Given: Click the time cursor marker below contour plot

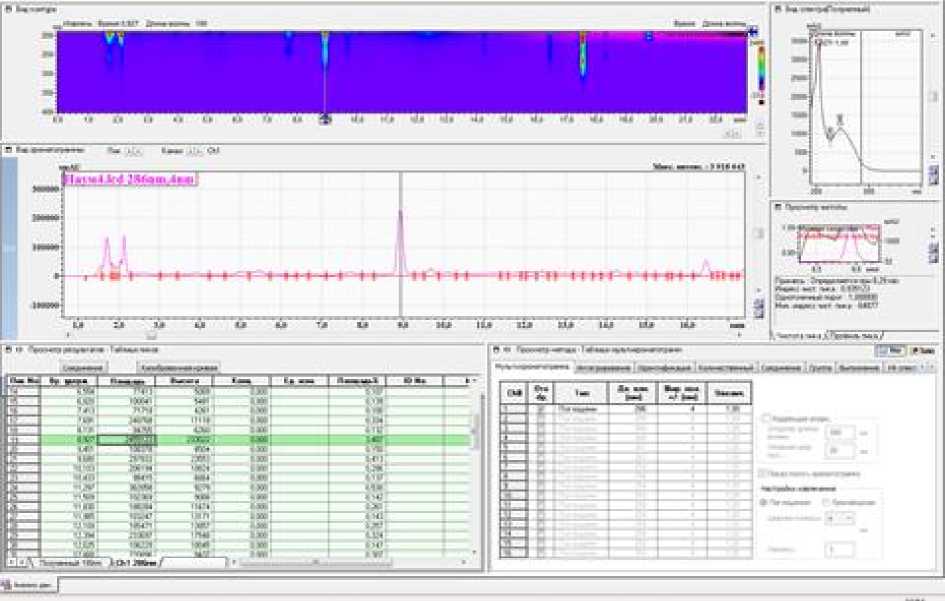Looking at the screenshot, I should click(x=324, y=118).
